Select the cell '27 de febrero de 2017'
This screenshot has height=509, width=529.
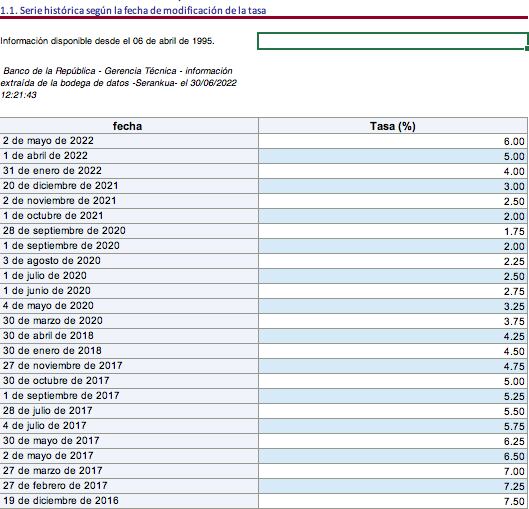(129, 486)
